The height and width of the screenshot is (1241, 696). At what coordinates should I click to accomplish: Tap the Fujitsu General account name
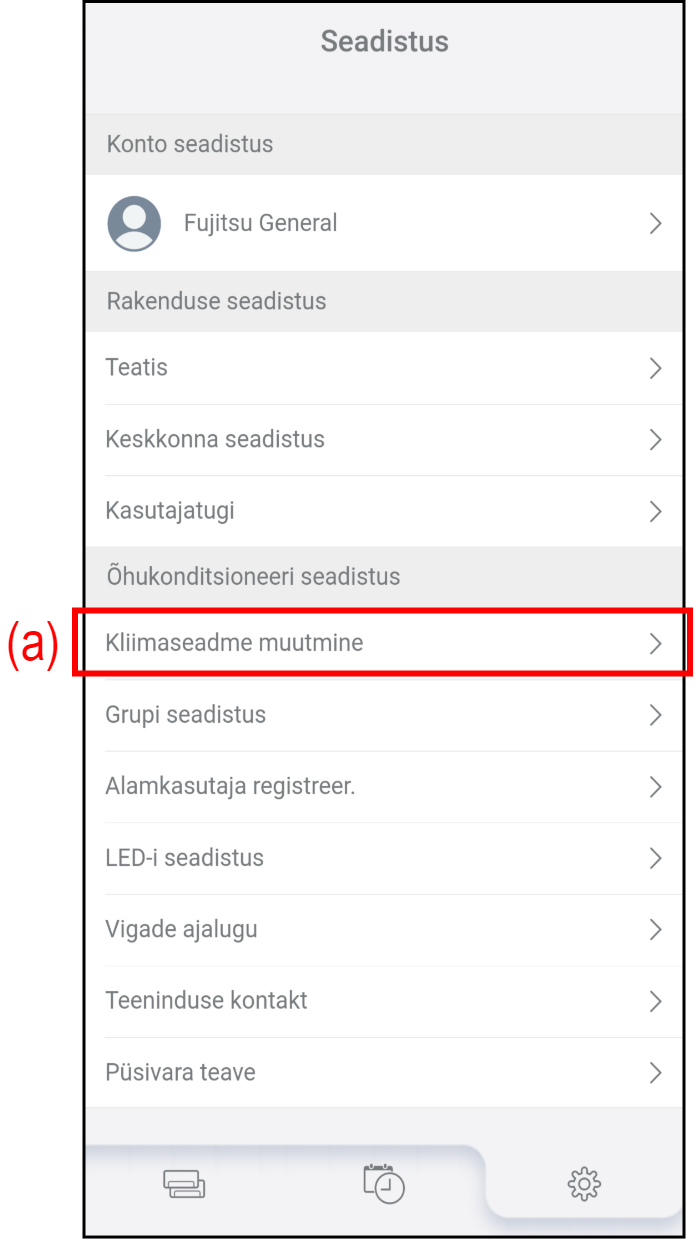click(260, 223)
